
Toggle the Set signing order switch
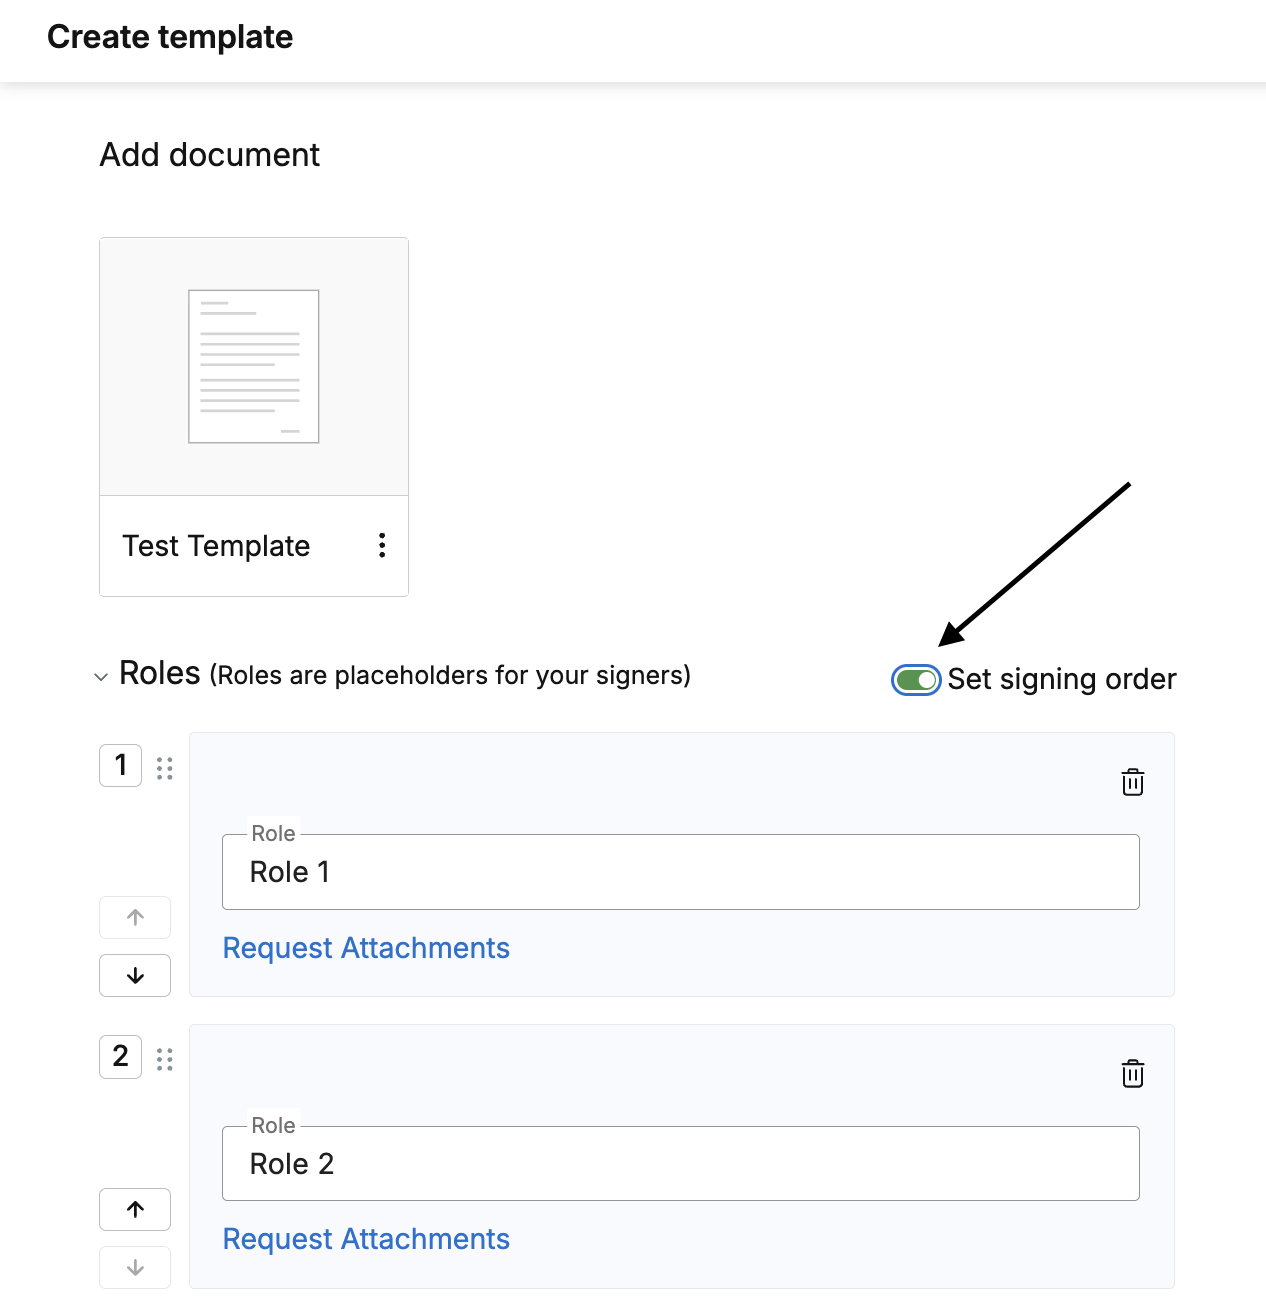(x=916, y=680)
